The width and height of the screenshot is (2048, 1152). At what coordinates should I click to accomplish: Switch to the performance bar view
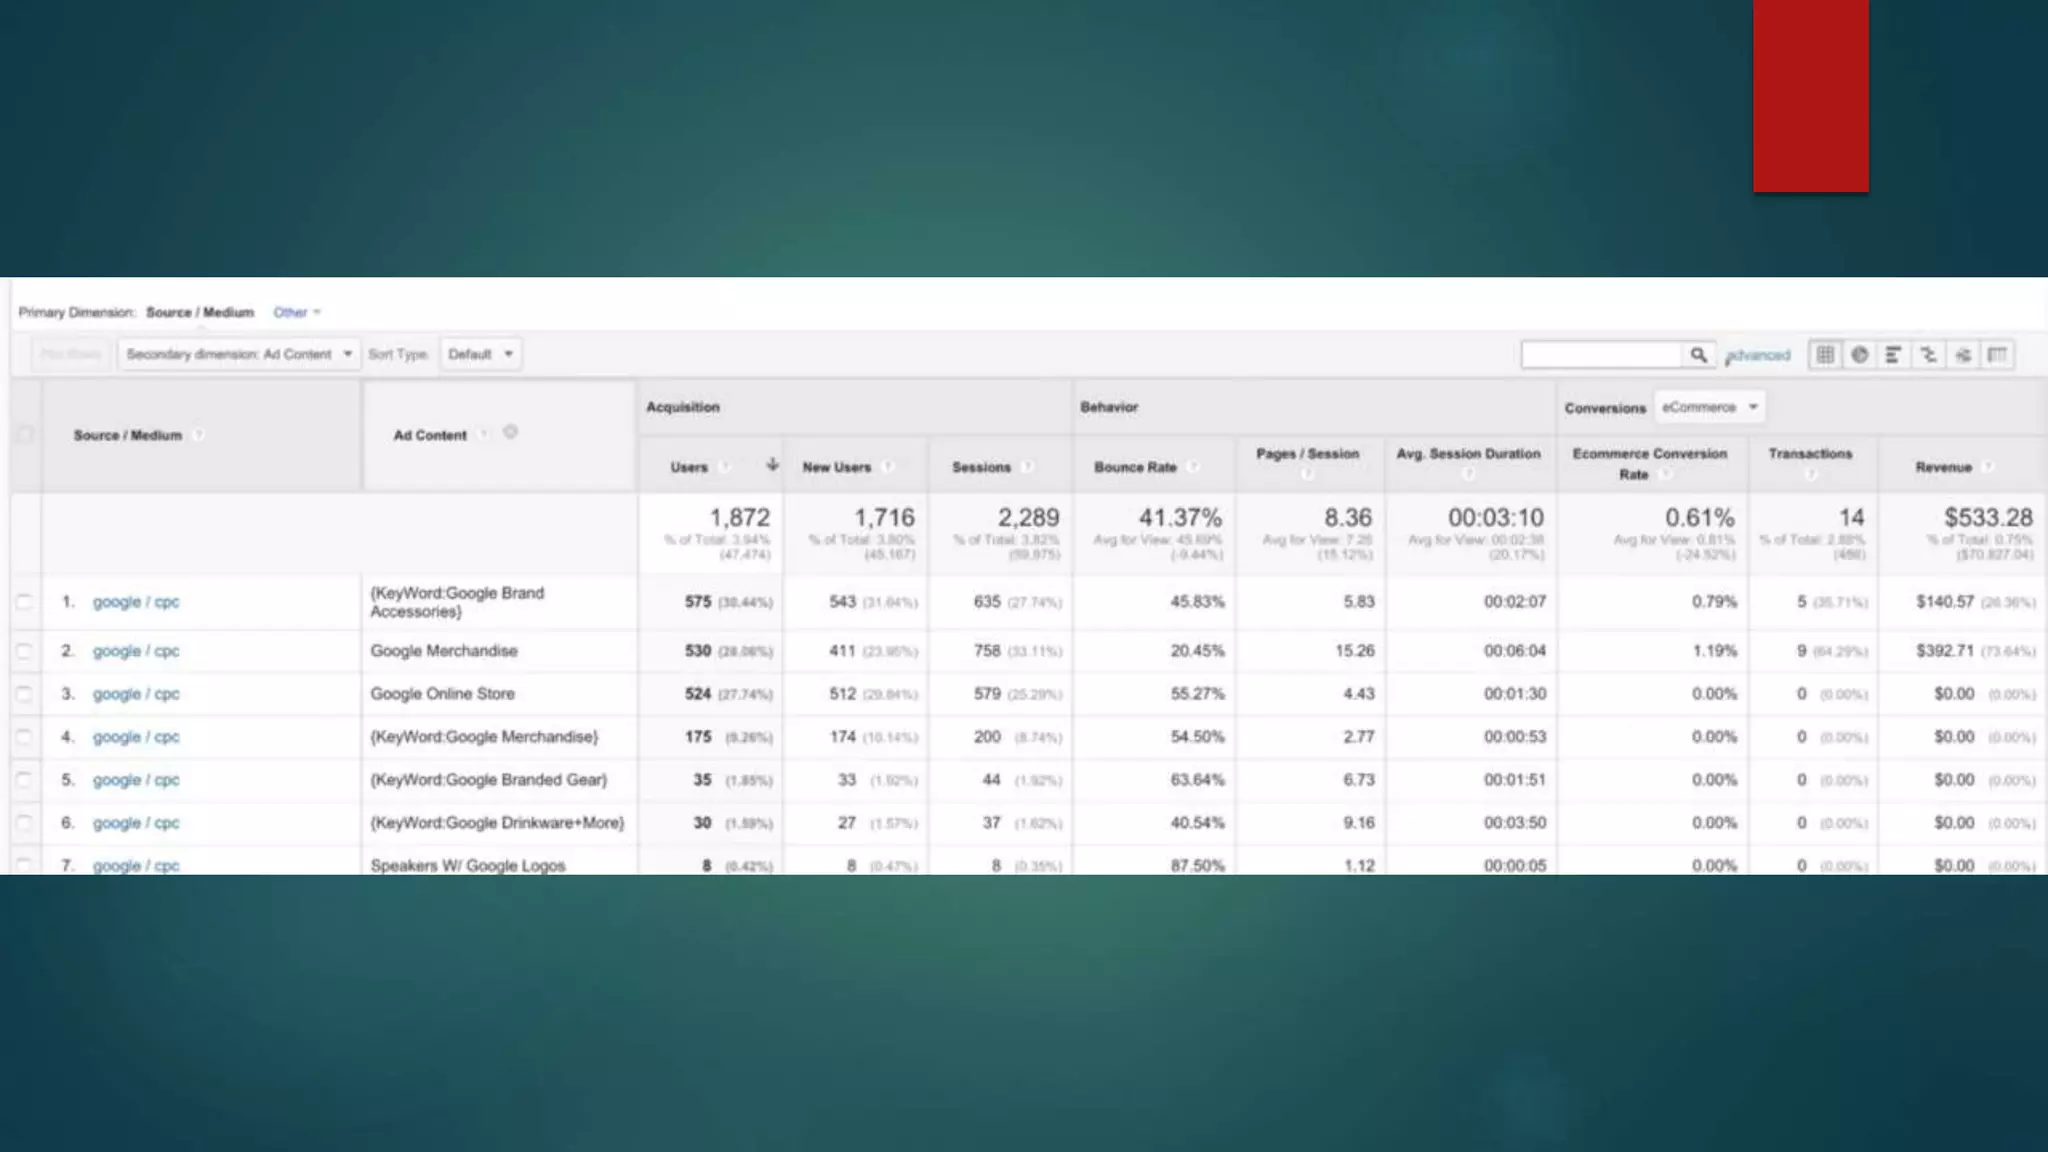1893,355
